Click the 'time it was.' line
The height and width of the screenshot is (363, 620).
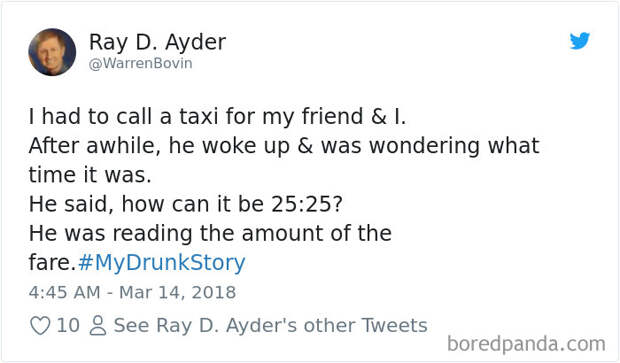tap(90, 175)
